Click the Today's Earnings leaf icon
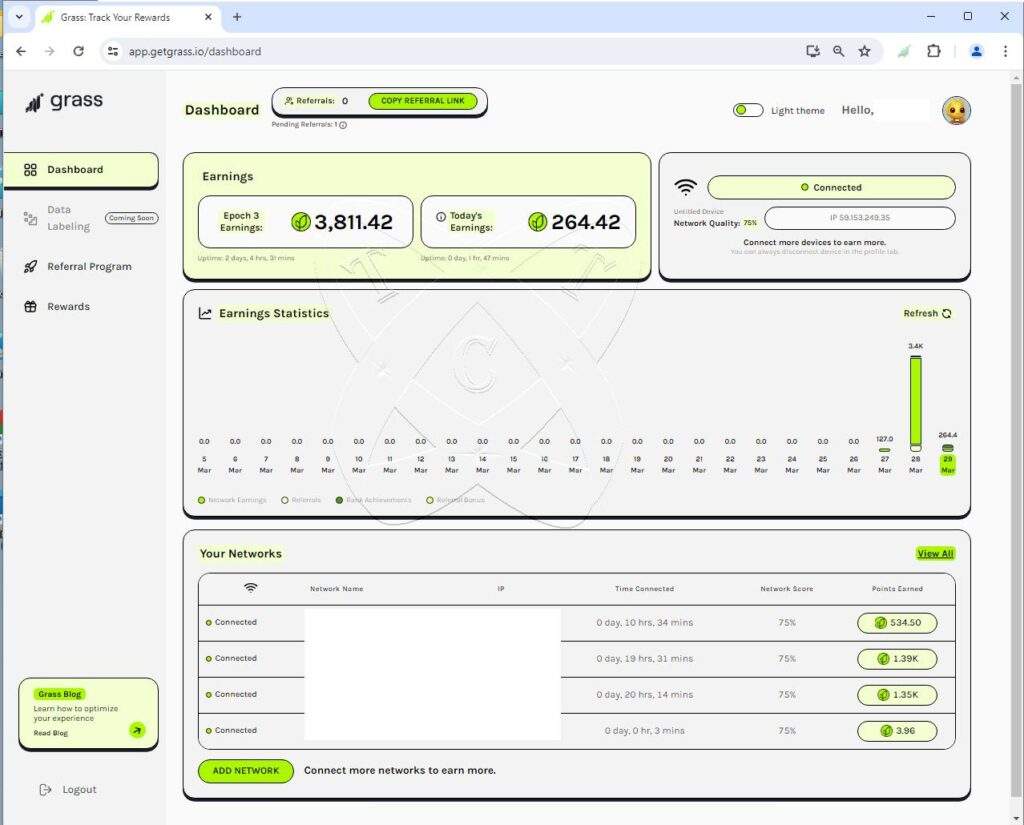 (x=537, y=222)
